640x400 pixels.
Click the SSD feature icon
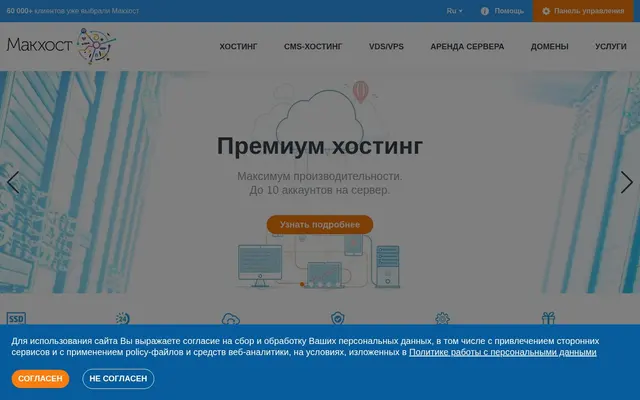click(16, 318)
